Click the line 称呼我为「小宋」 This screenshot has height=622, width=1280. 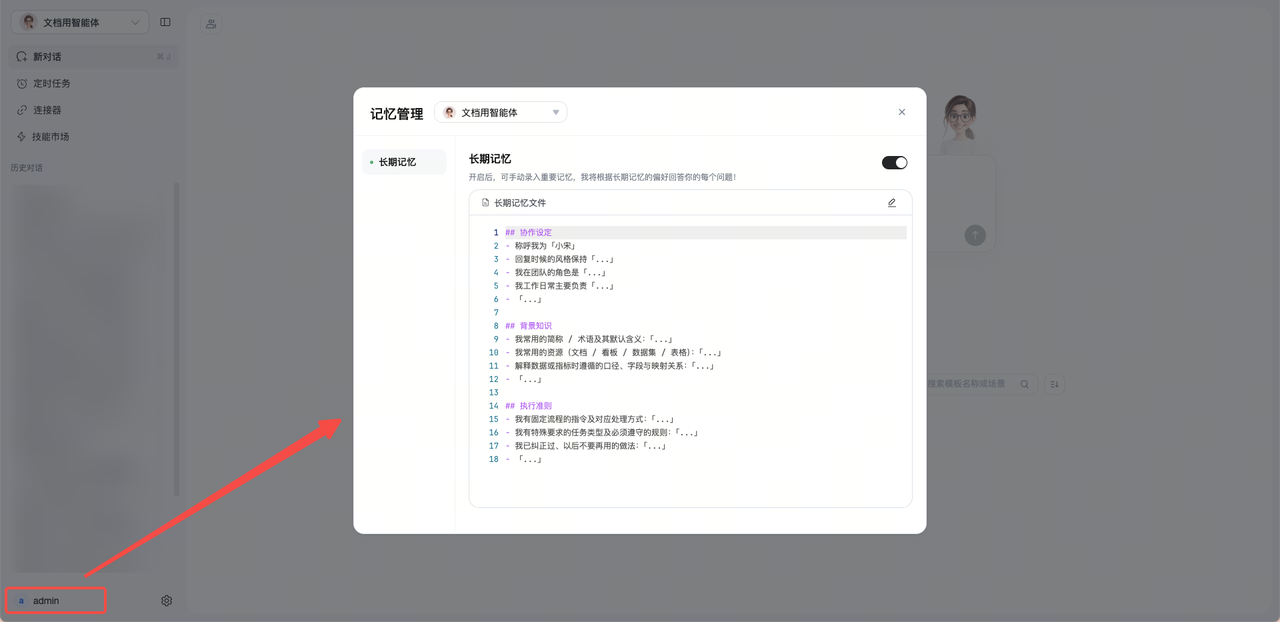click(540, 246)
